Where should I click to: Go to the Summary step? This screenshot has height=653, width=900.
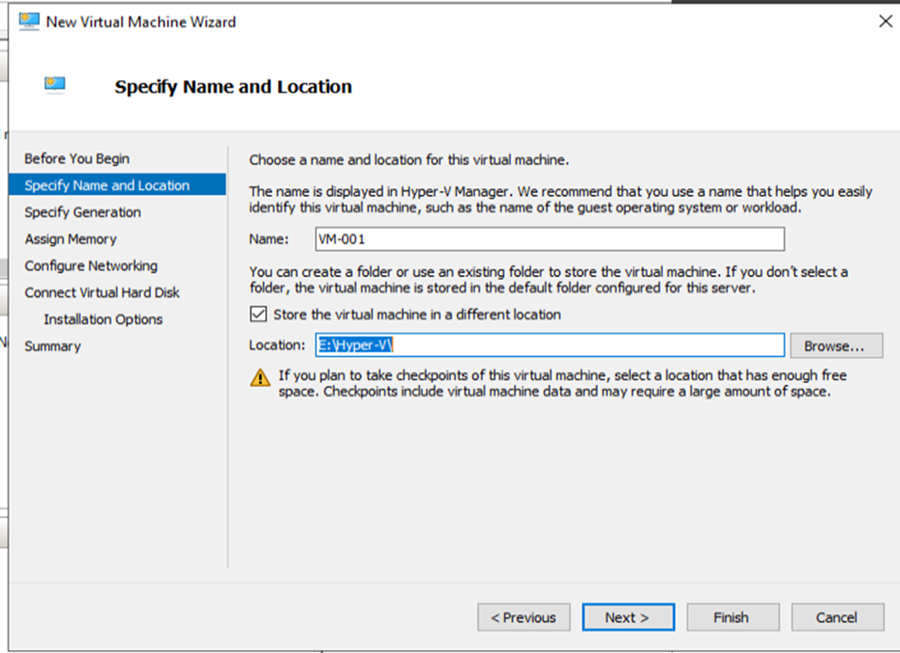(x=53, y=346)
